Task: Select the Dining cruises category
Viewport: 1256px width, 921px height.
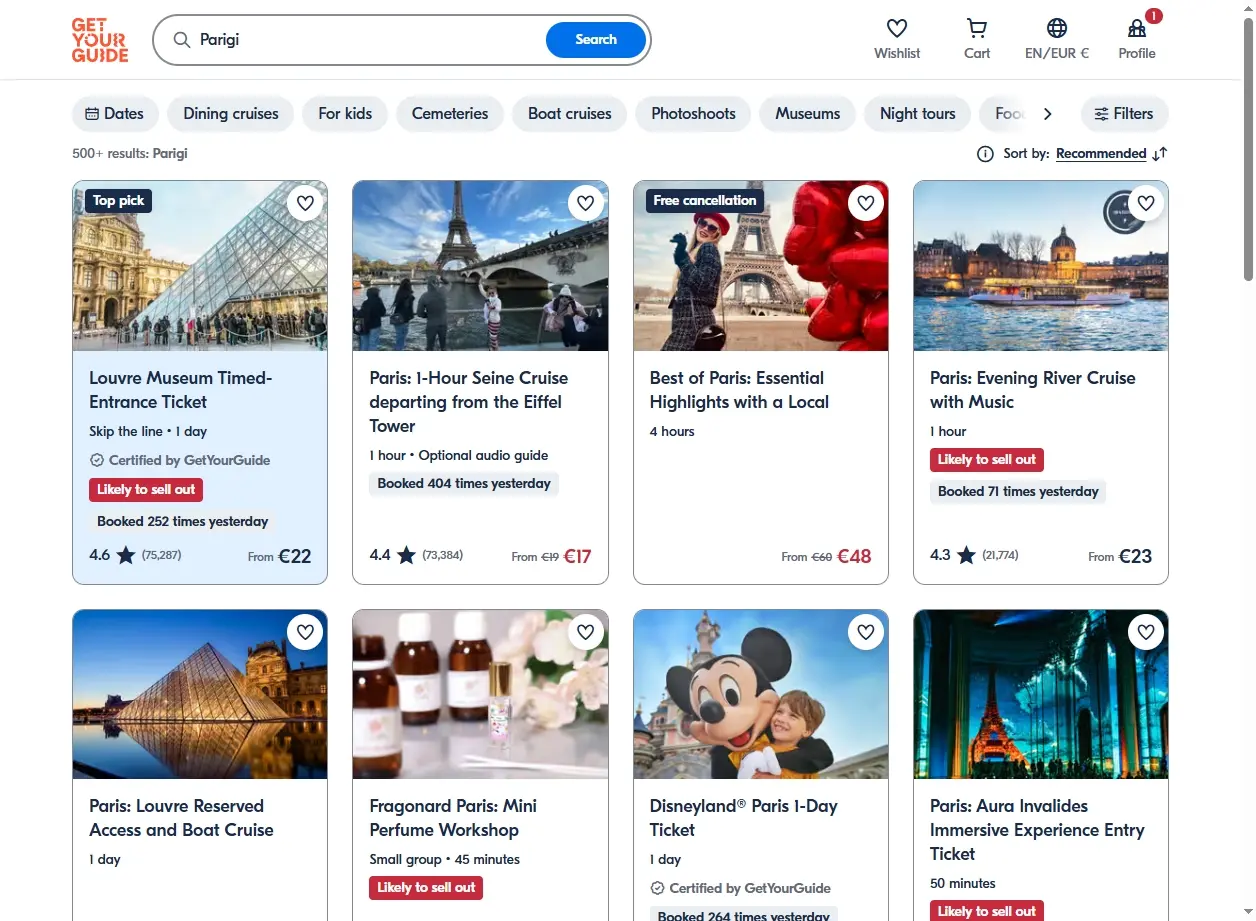Action: coord(231,113)
